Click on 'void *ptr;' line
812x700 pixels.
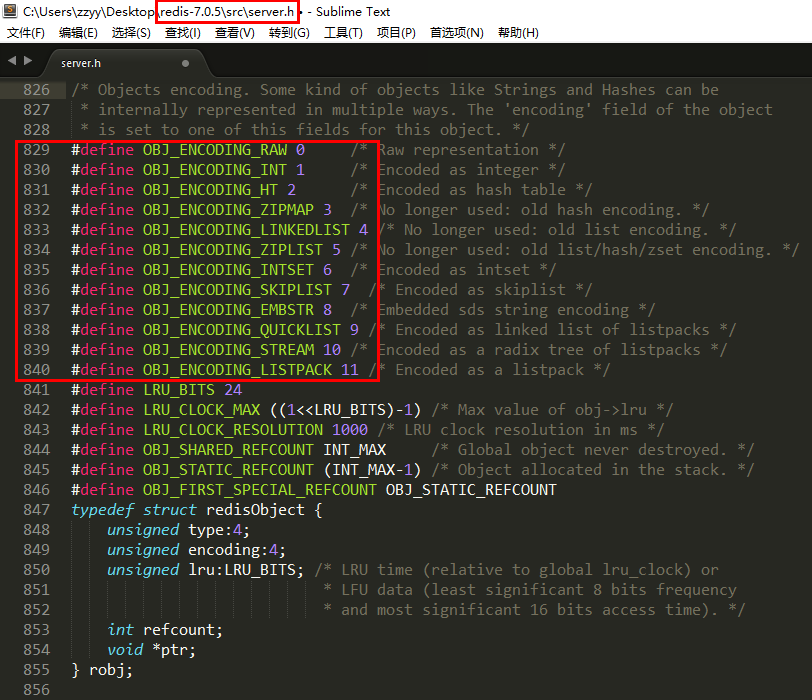151,650
